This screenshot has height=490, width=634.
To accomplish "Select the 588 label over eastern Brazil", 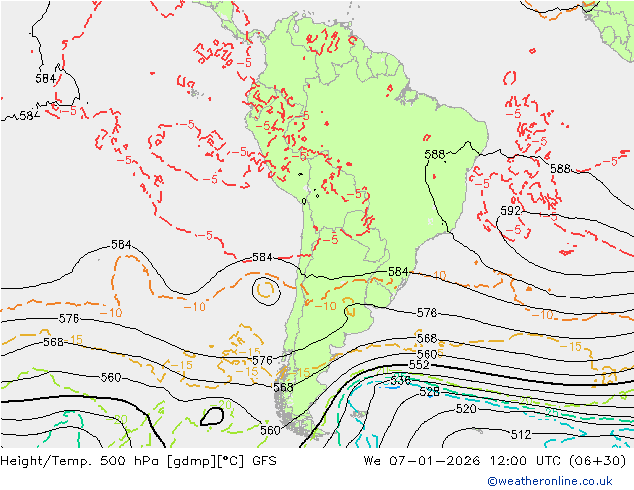I will [434, 155].
